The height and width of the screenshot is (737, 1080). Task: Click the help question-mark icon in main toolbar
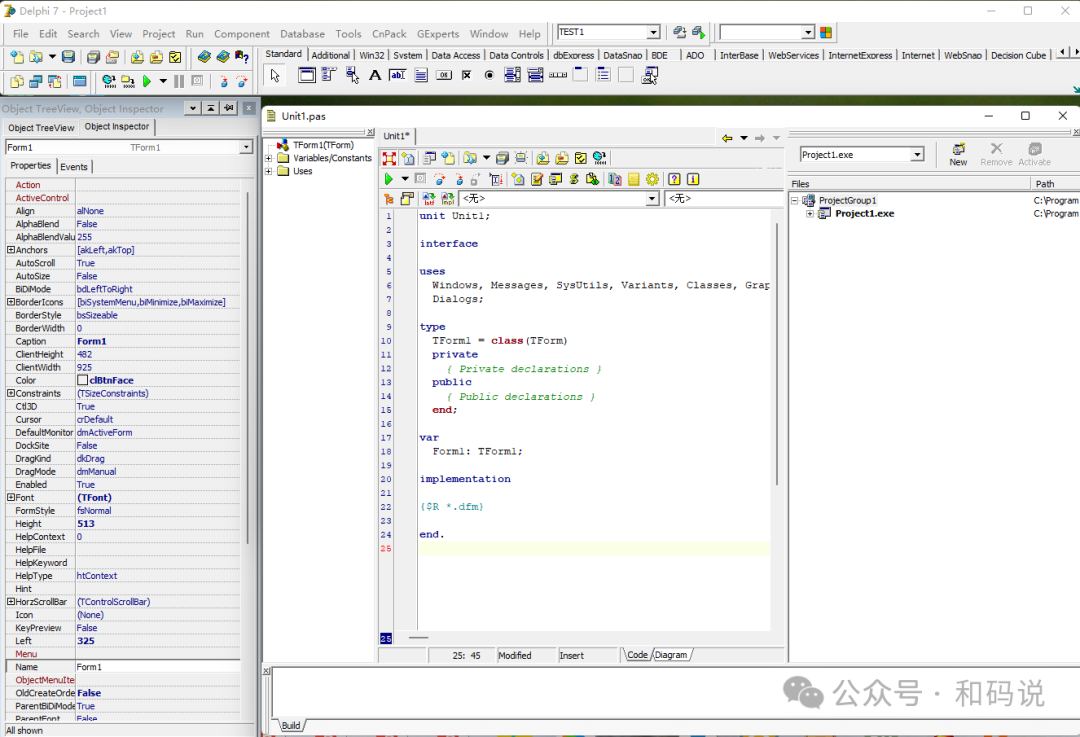click(x=242, y=57)
